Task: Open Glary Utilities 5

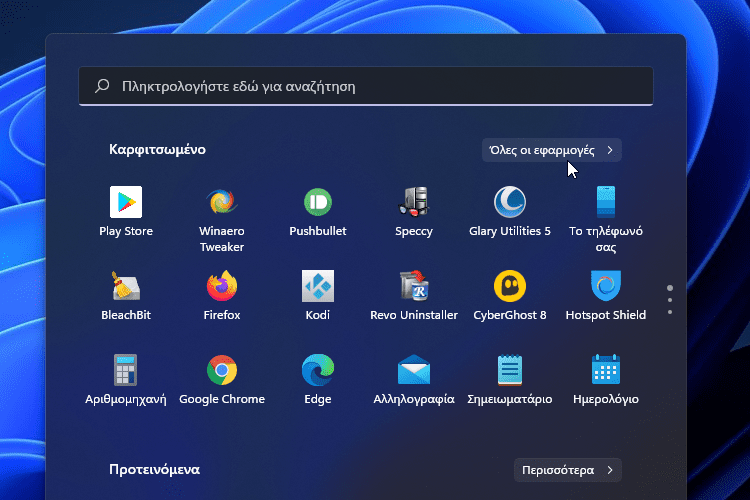Action: (510, 203)
